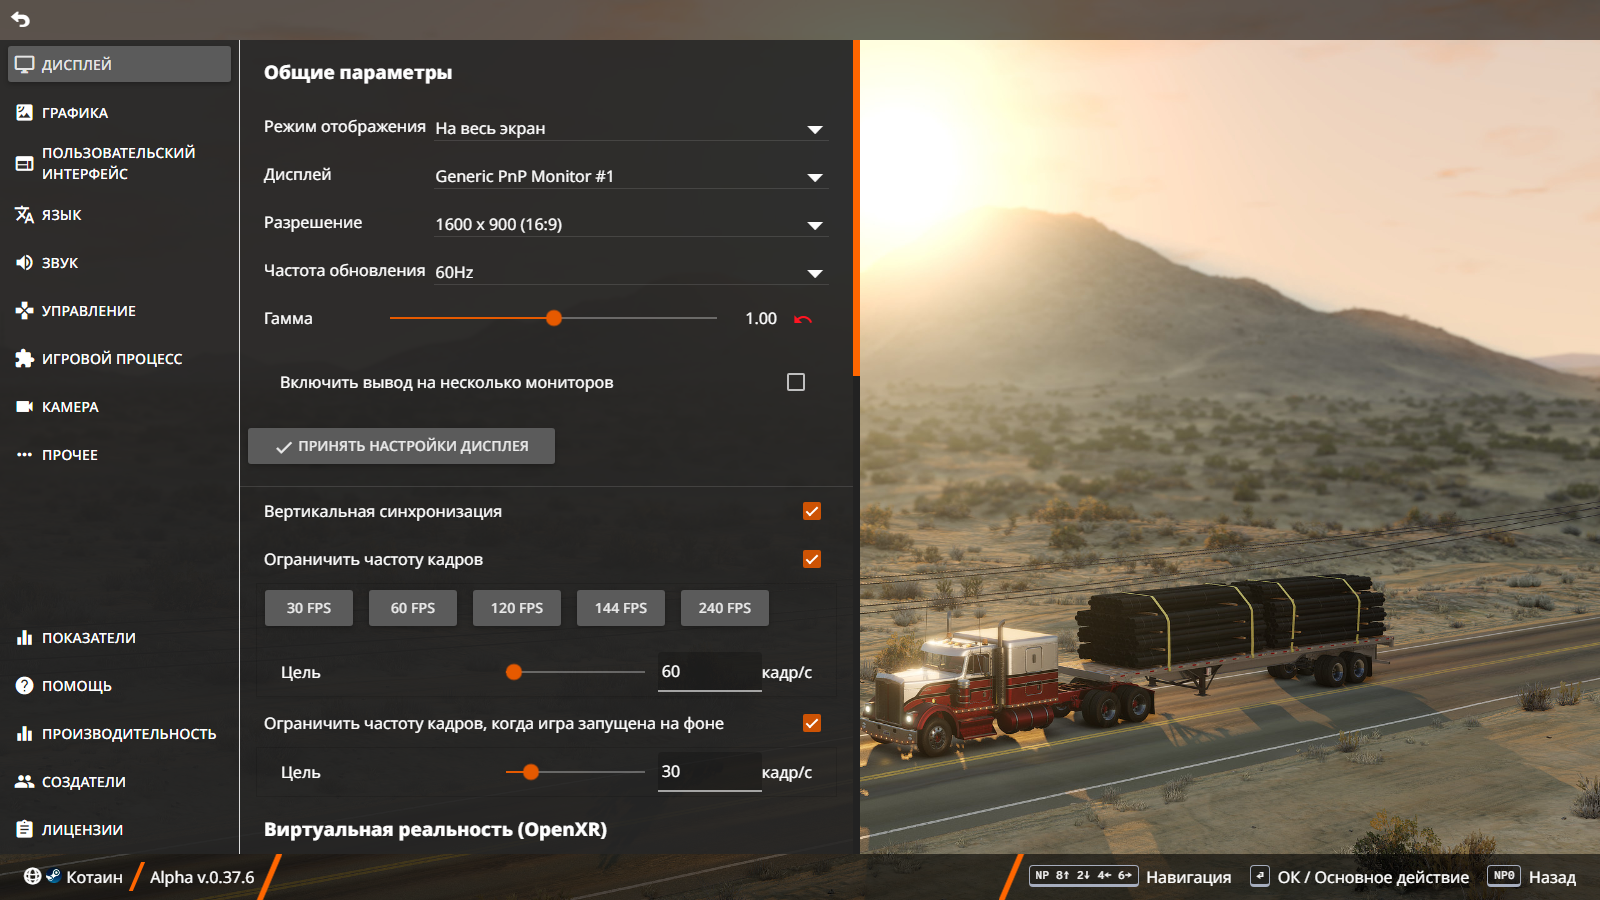Click the interface icon beside ПОЛЬЗОВАТЕЛЬСКИЙ ИНТЕРФЕЙС
The image size is (1600, 900).
[25, 163]
